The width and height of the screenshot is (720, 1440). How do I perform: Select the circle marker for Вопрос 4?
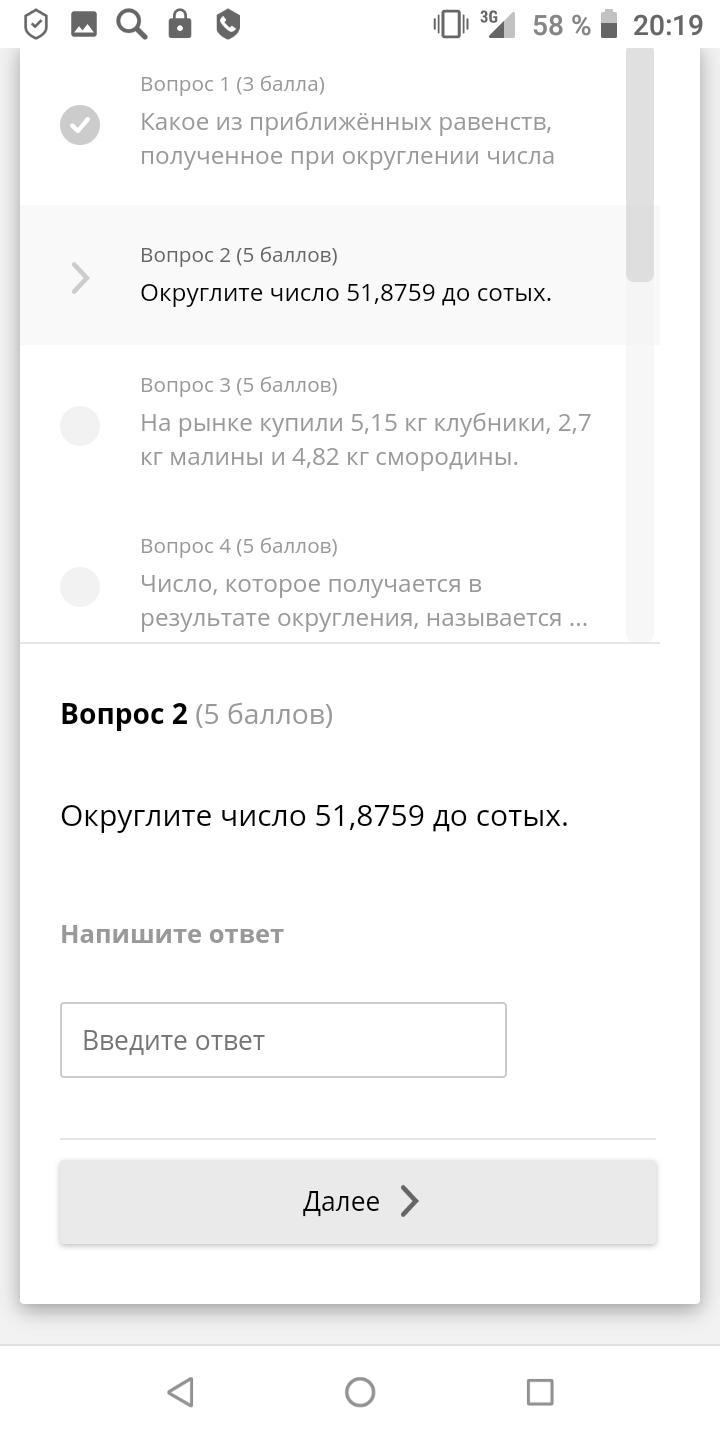pos(80,587)
